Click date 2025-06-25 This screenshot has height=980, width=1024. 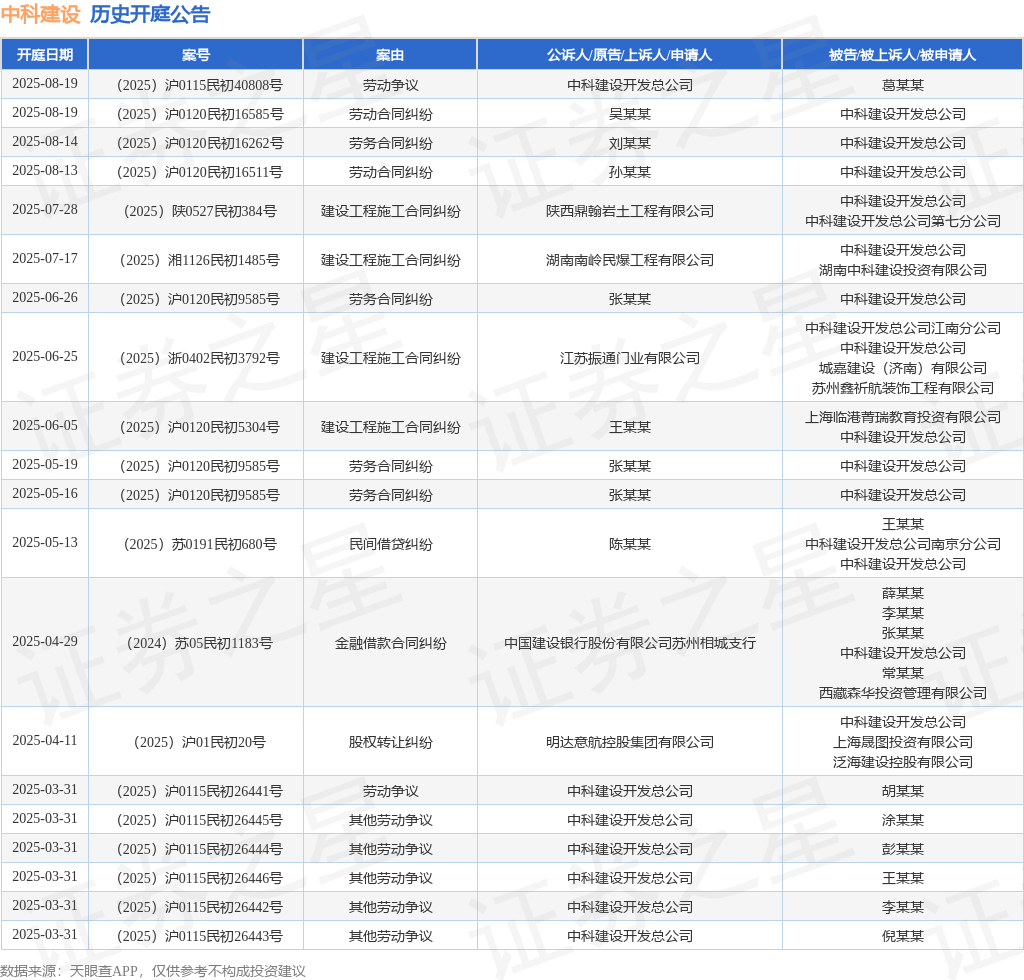point(44,356)
